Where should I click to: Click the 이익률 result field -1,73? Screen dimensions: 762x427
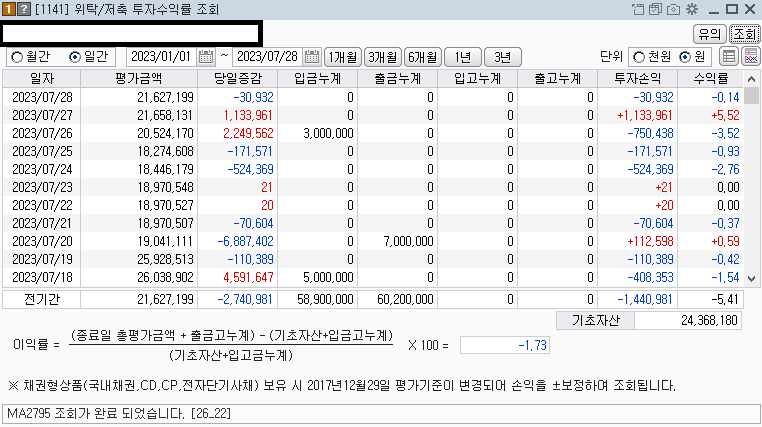tap(504, 345)
